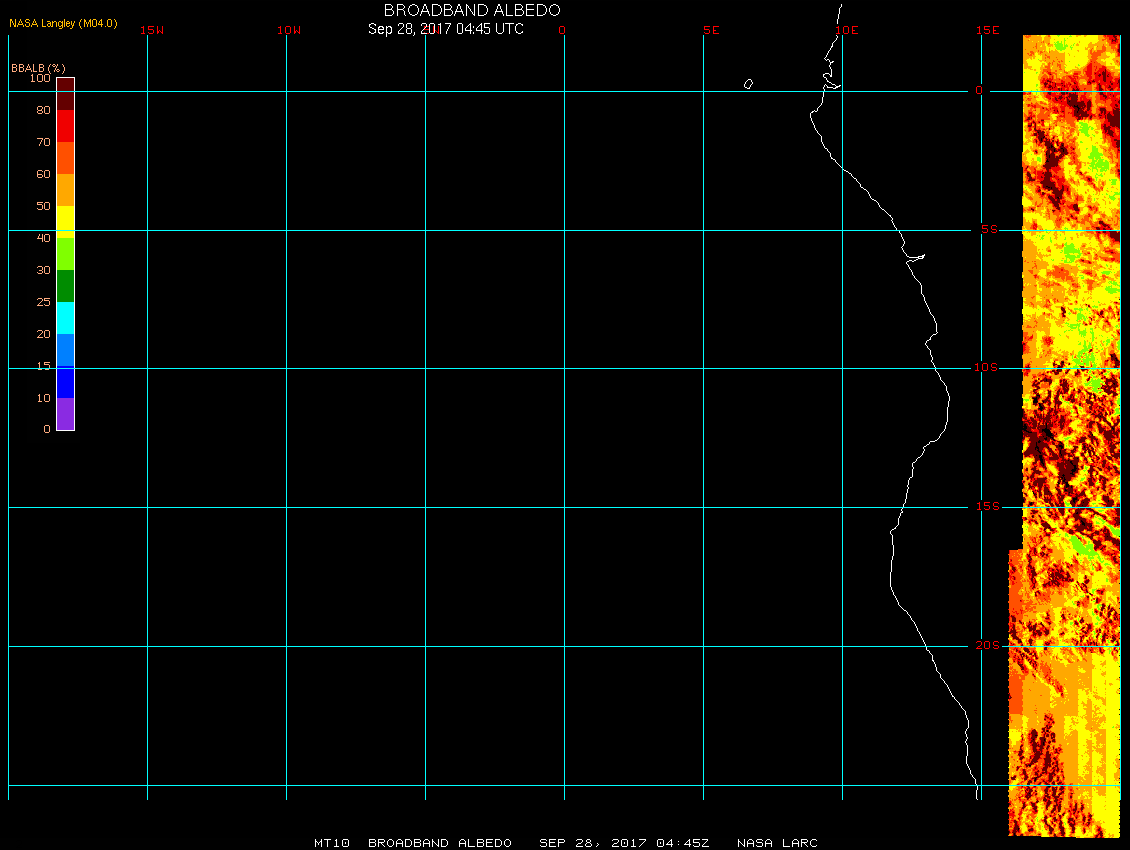Image resolution: width=1130 pixels, height=850 pixels.
Task: Click the legend value '60'
Action: [x=43, y=174]
